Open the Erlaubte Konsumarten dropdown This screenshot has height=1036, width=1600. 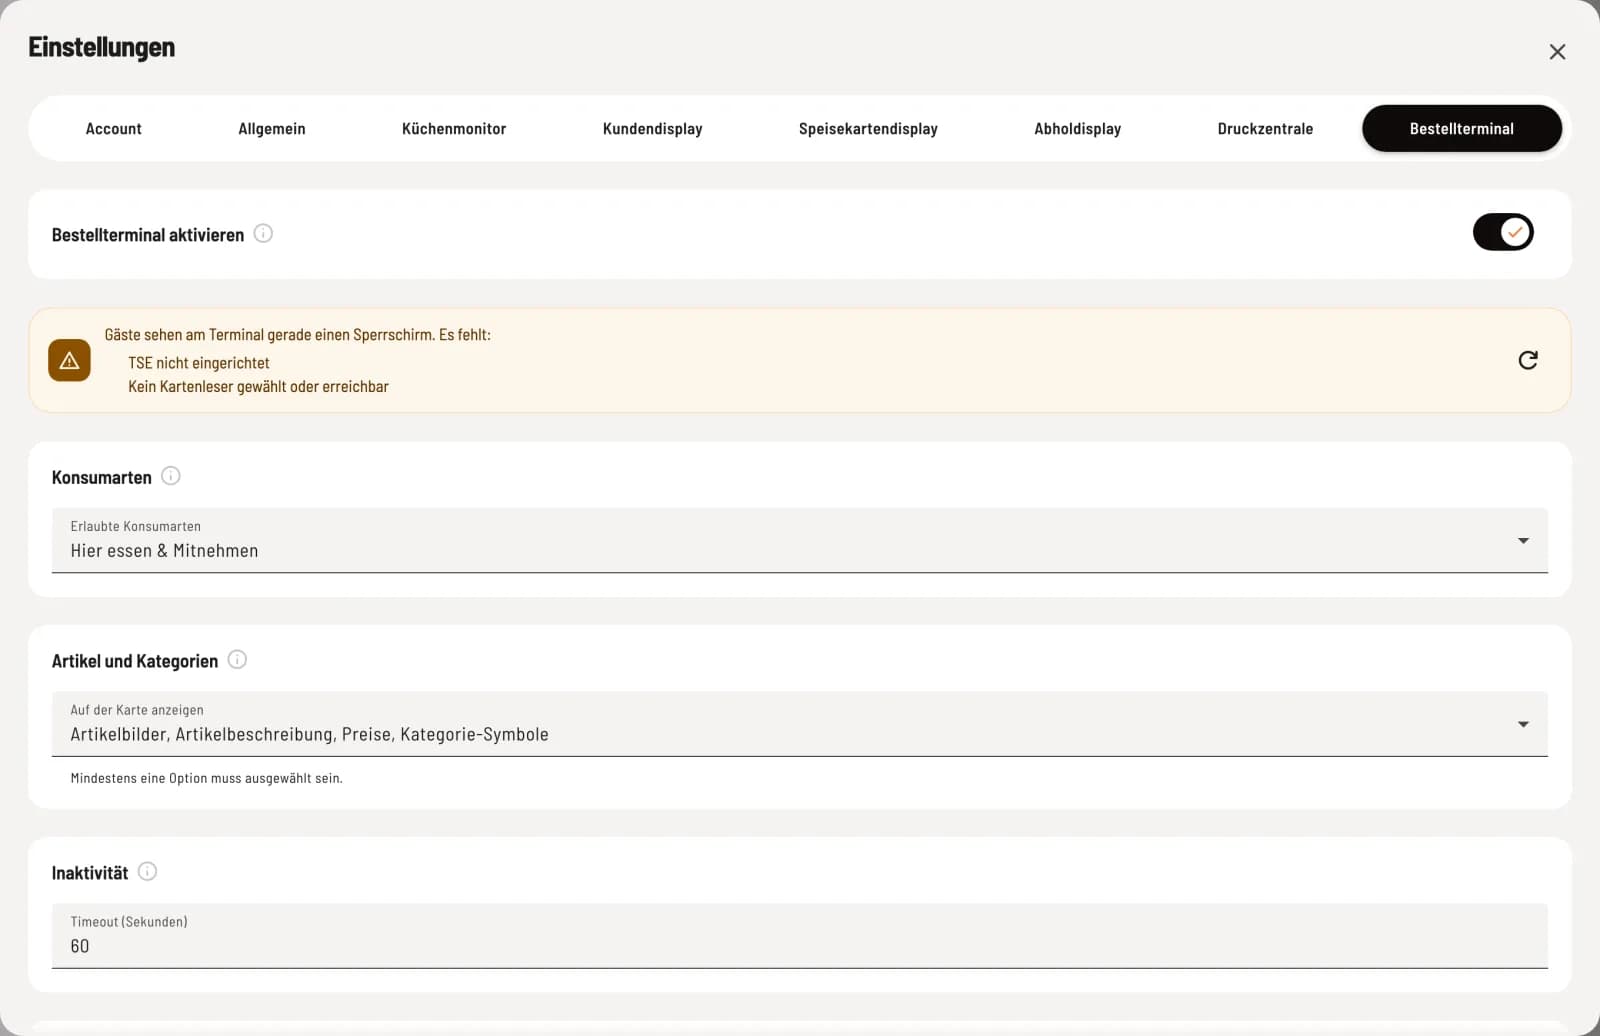[800, 540]
